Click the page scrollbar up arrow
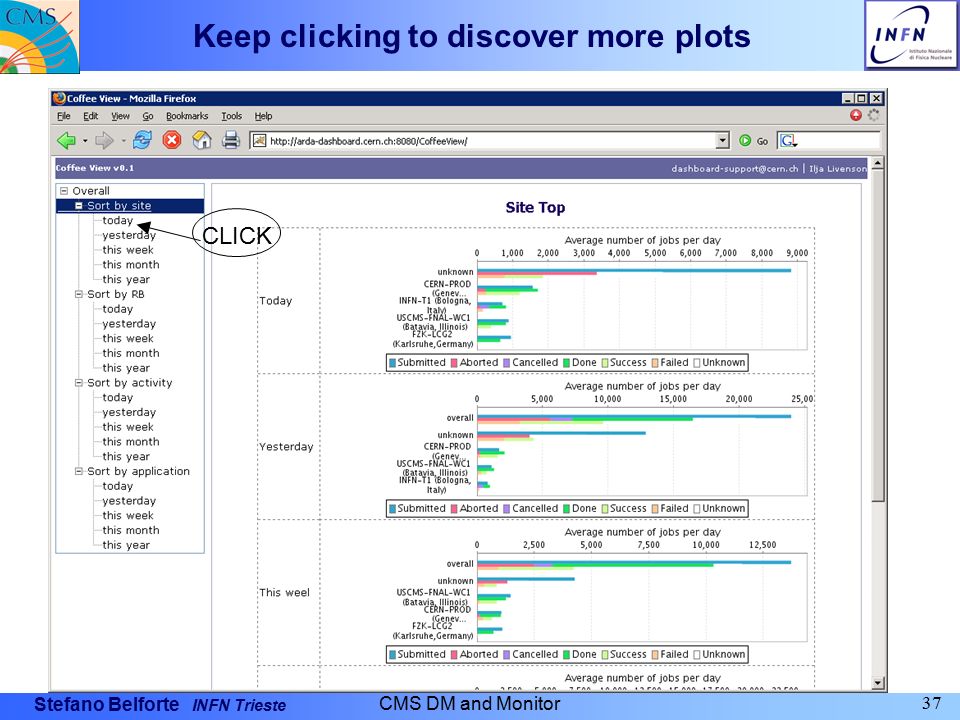 (x=877, y=163)
